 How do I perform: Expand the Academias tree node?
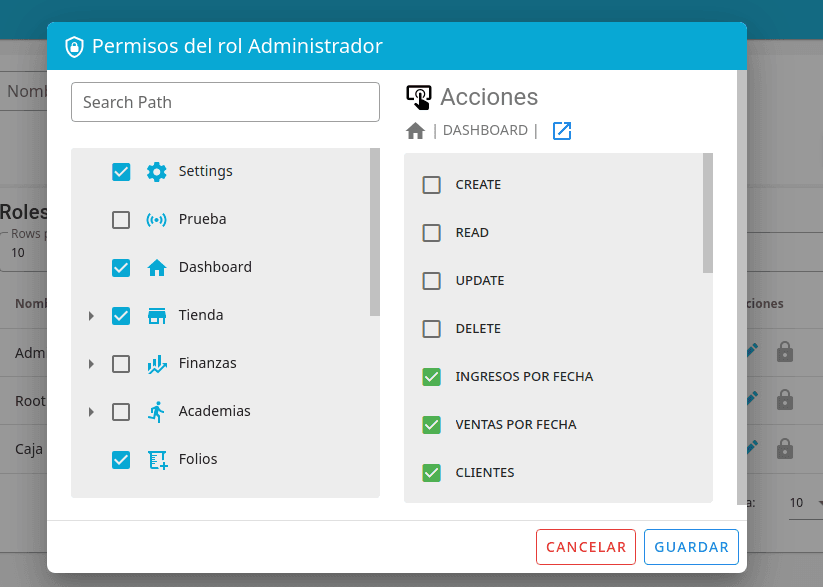(91, 412)
